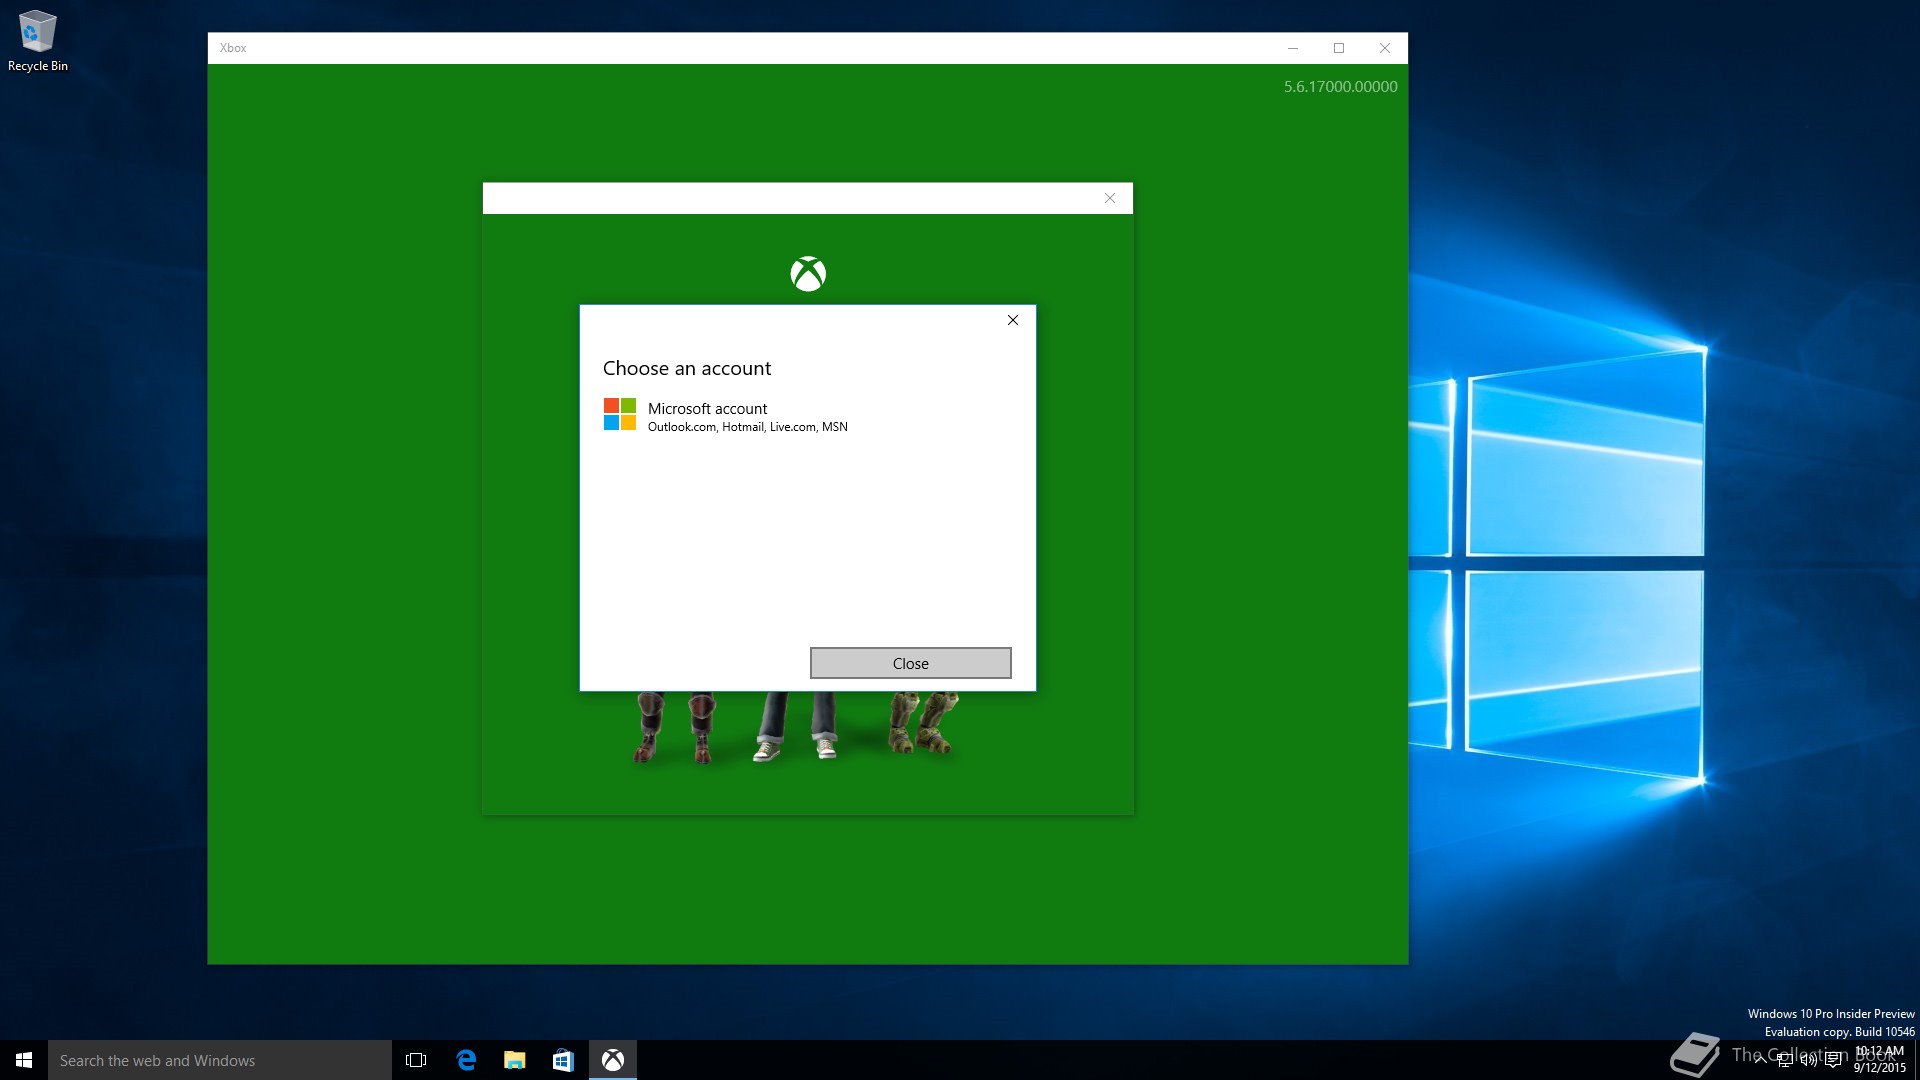Dismiss Choose an account dialog with X
Screen dimensions: 1920x1080
click(1013, 320)
